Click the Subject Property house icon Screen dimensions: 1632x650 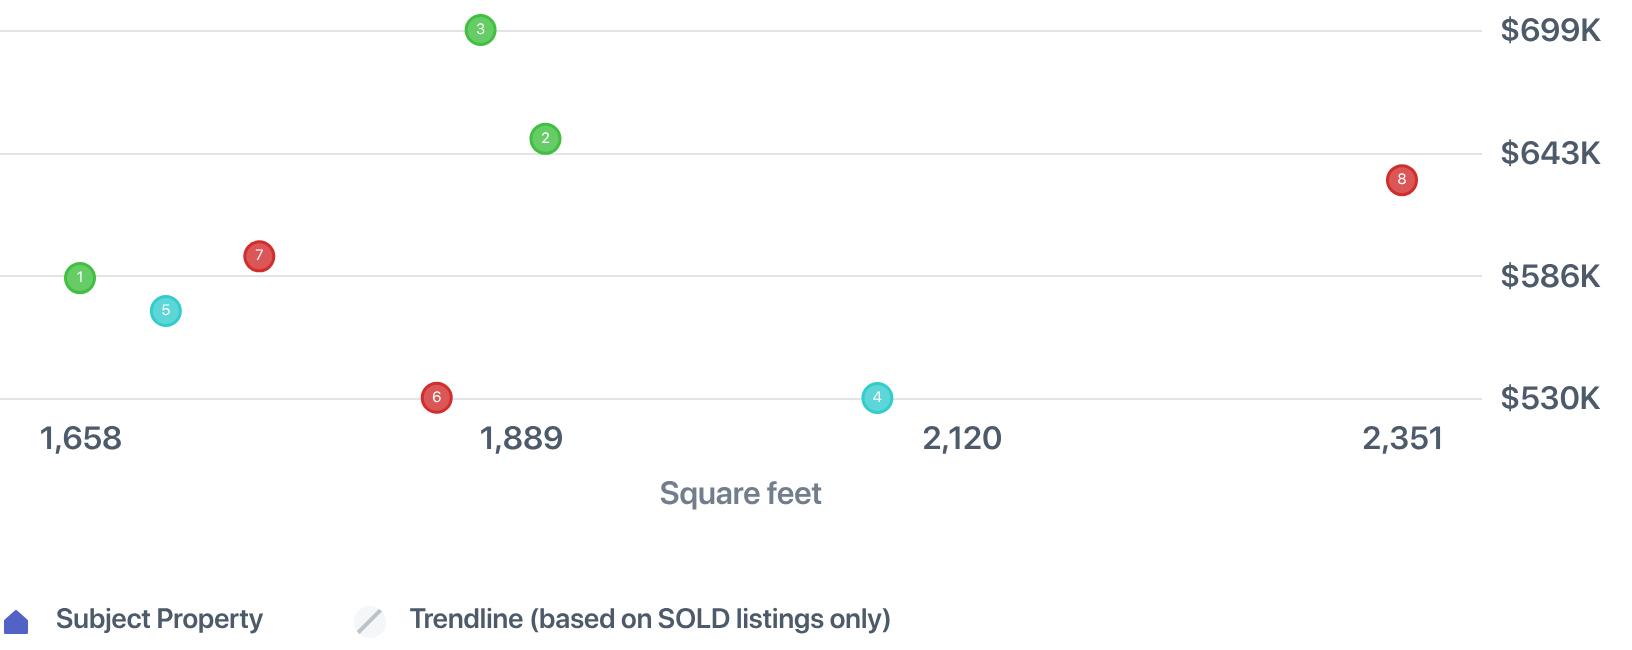click(17, 622)
